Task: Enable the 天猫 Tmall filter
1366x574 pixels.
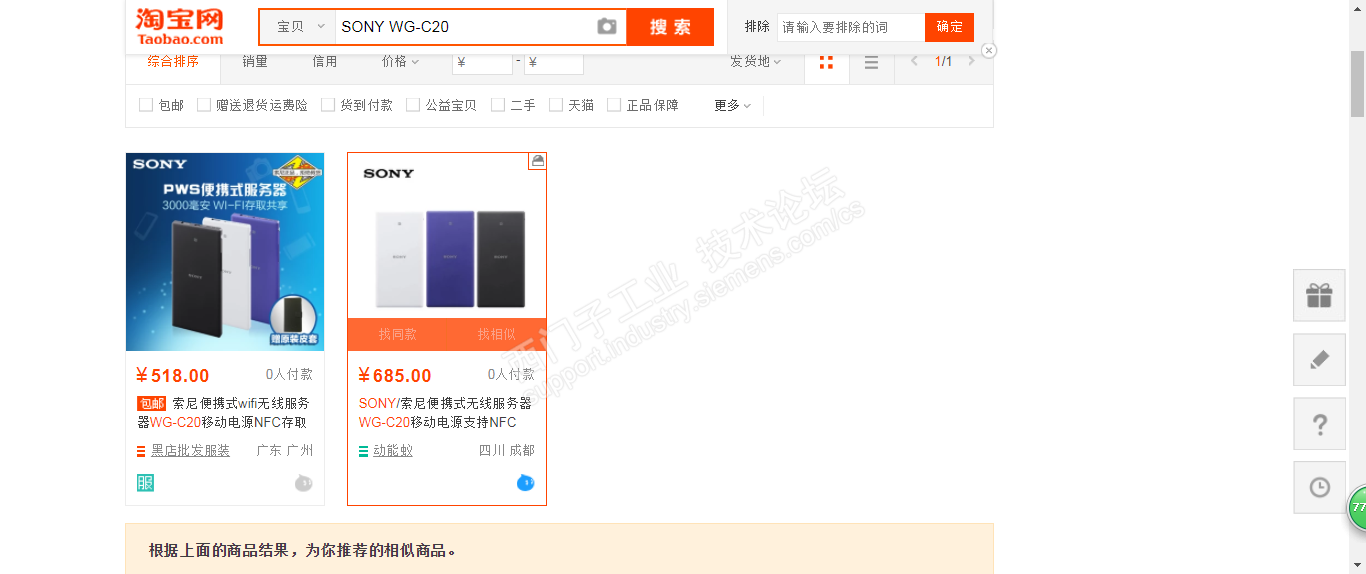Action: point(556,105)
